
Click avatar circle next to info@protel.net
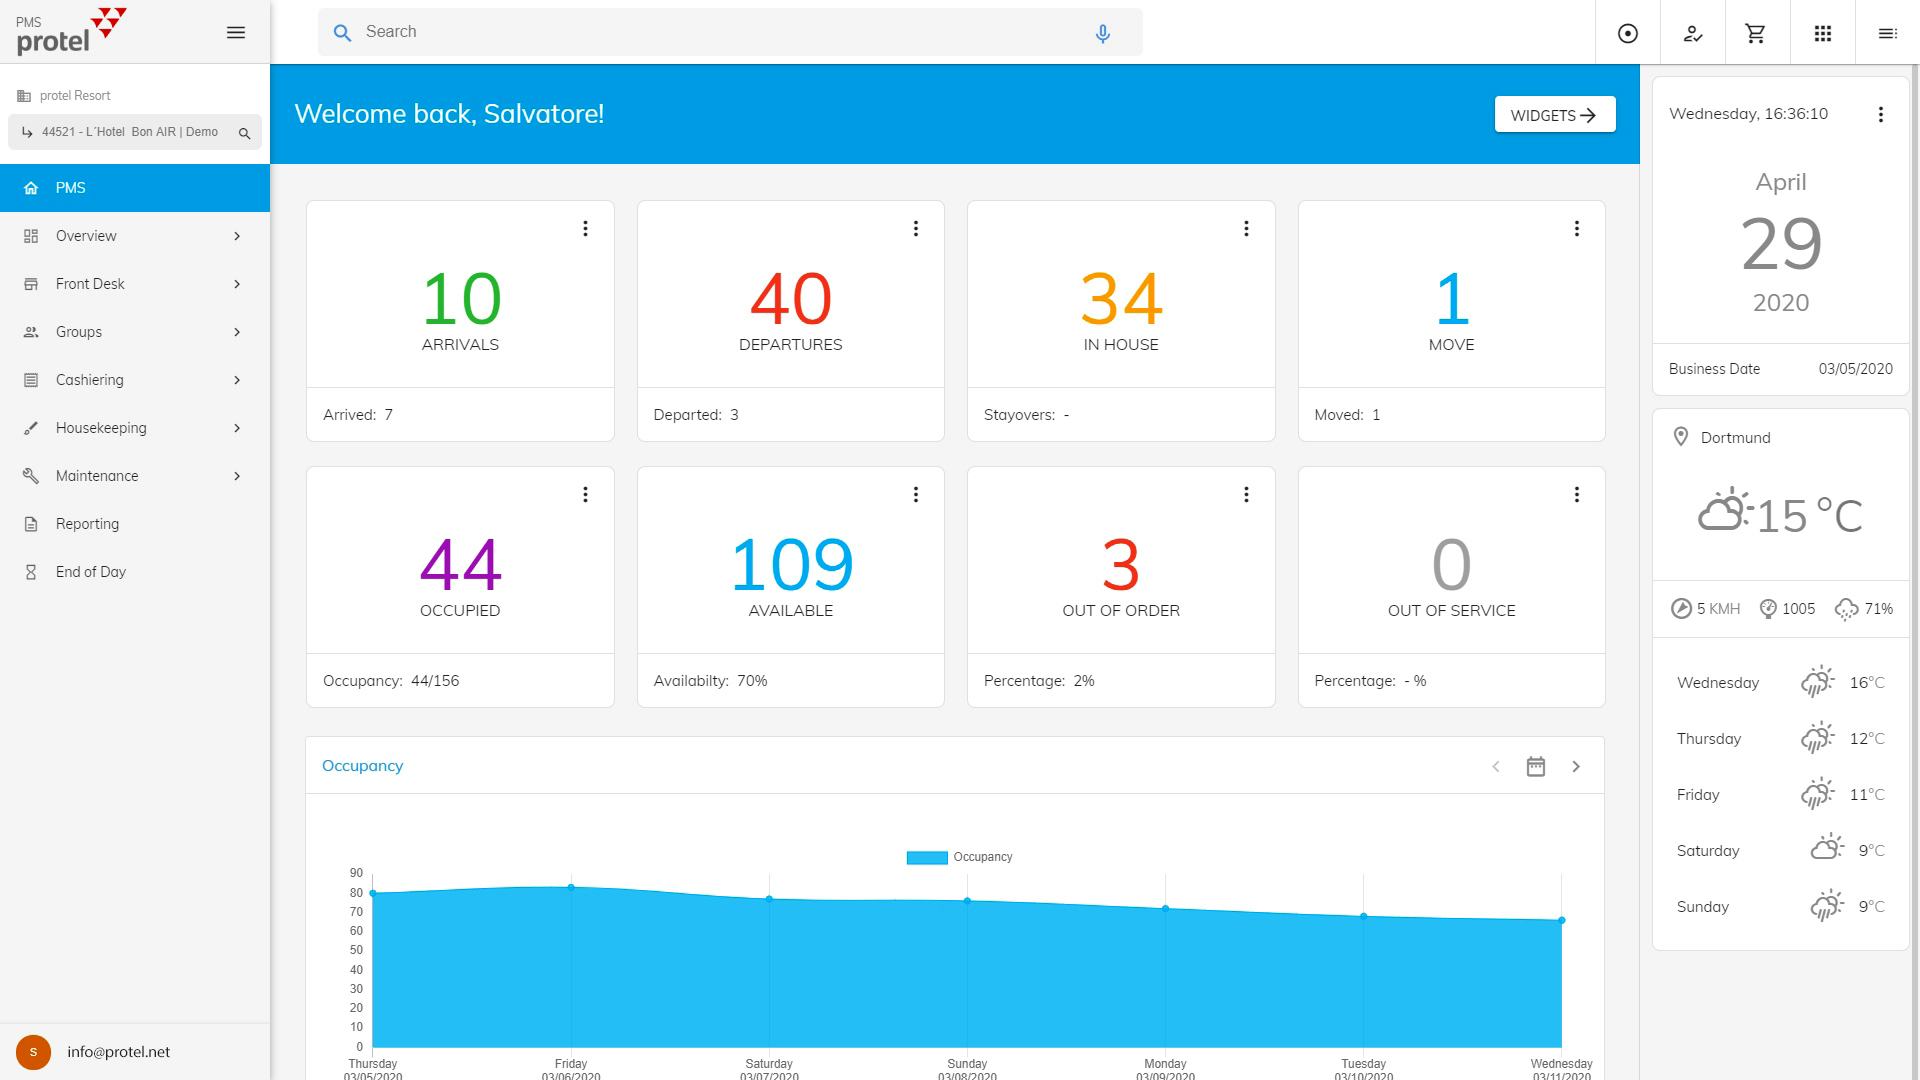tap(33, 1051)
